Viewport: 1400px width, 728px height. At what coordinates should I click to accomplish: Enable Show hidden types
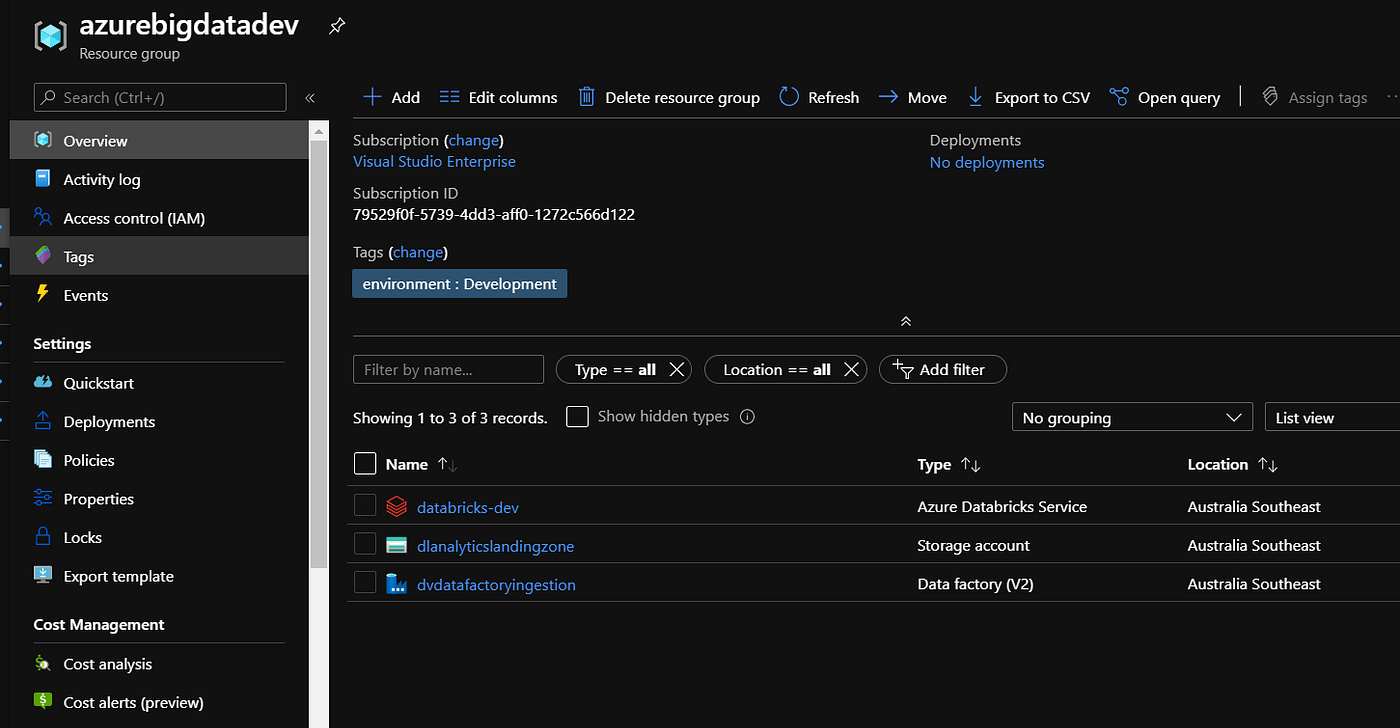point(577,416)
